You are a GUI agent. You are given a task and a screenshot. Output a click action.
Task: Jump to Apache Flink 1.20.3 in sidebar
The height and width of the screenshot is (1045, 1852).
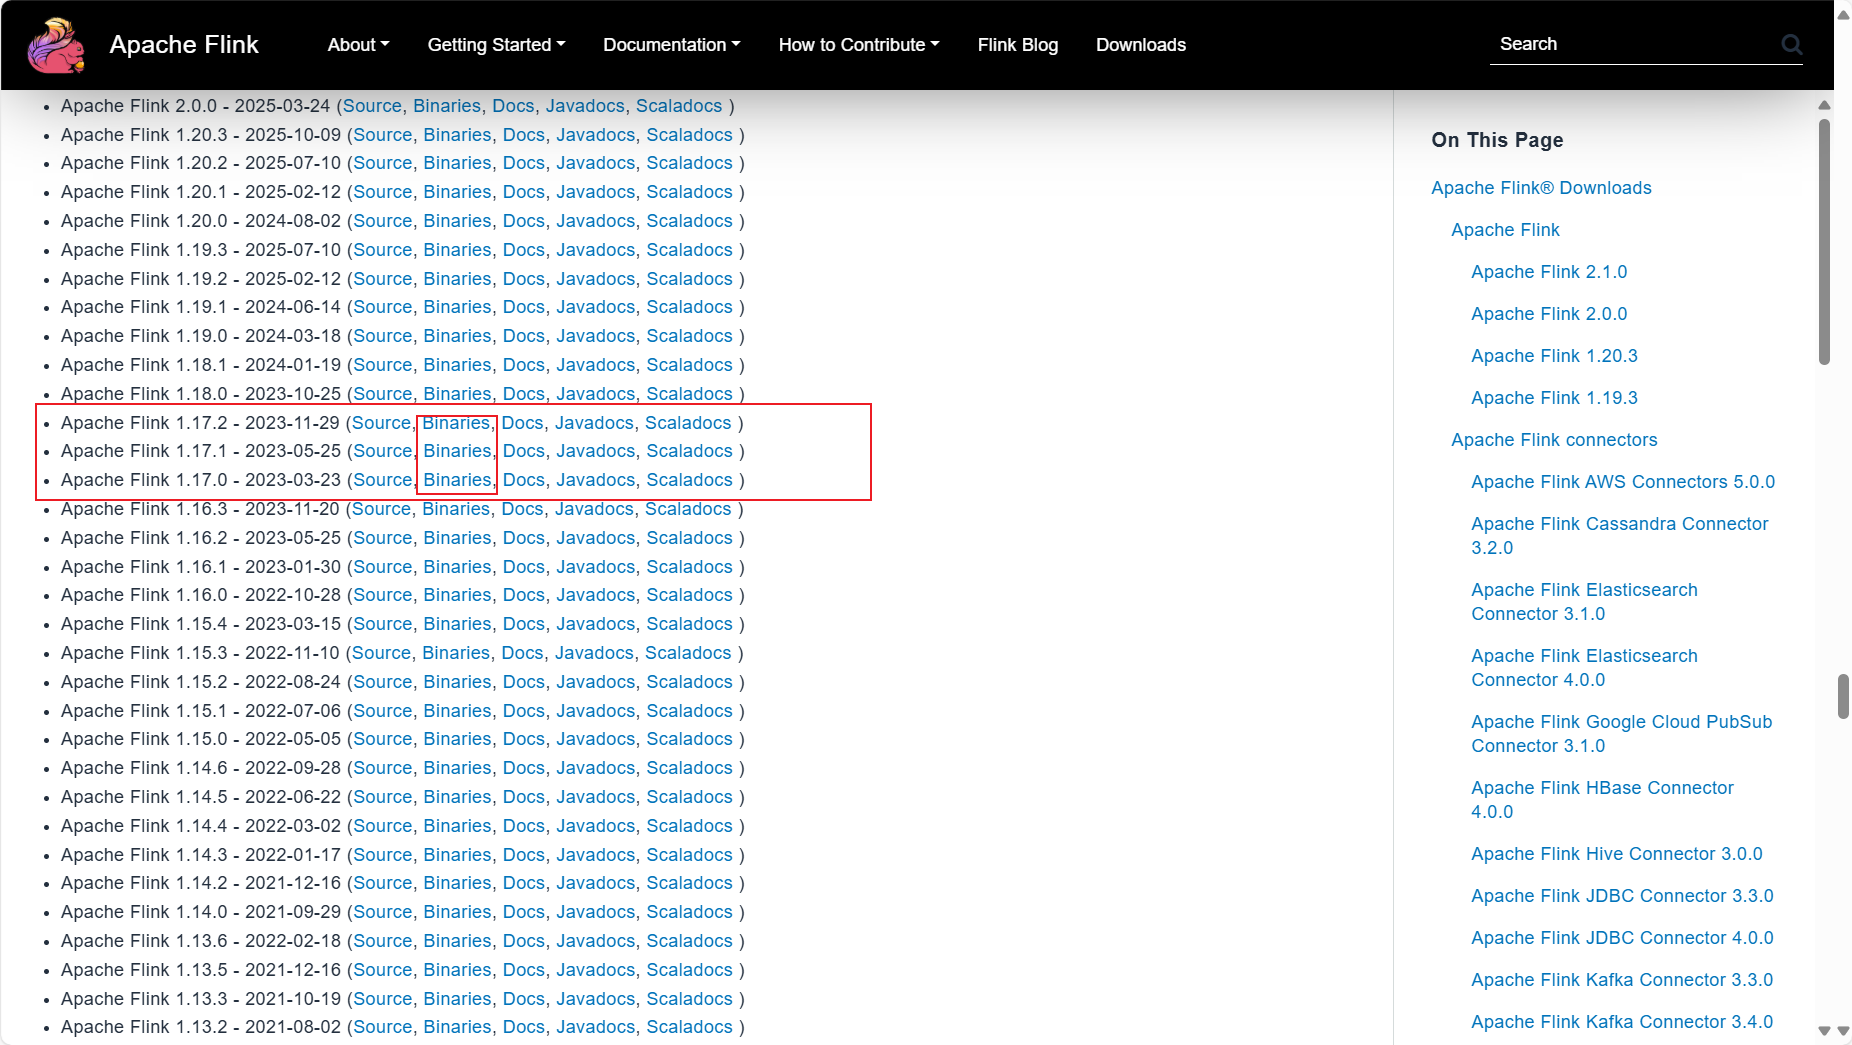1554,356
